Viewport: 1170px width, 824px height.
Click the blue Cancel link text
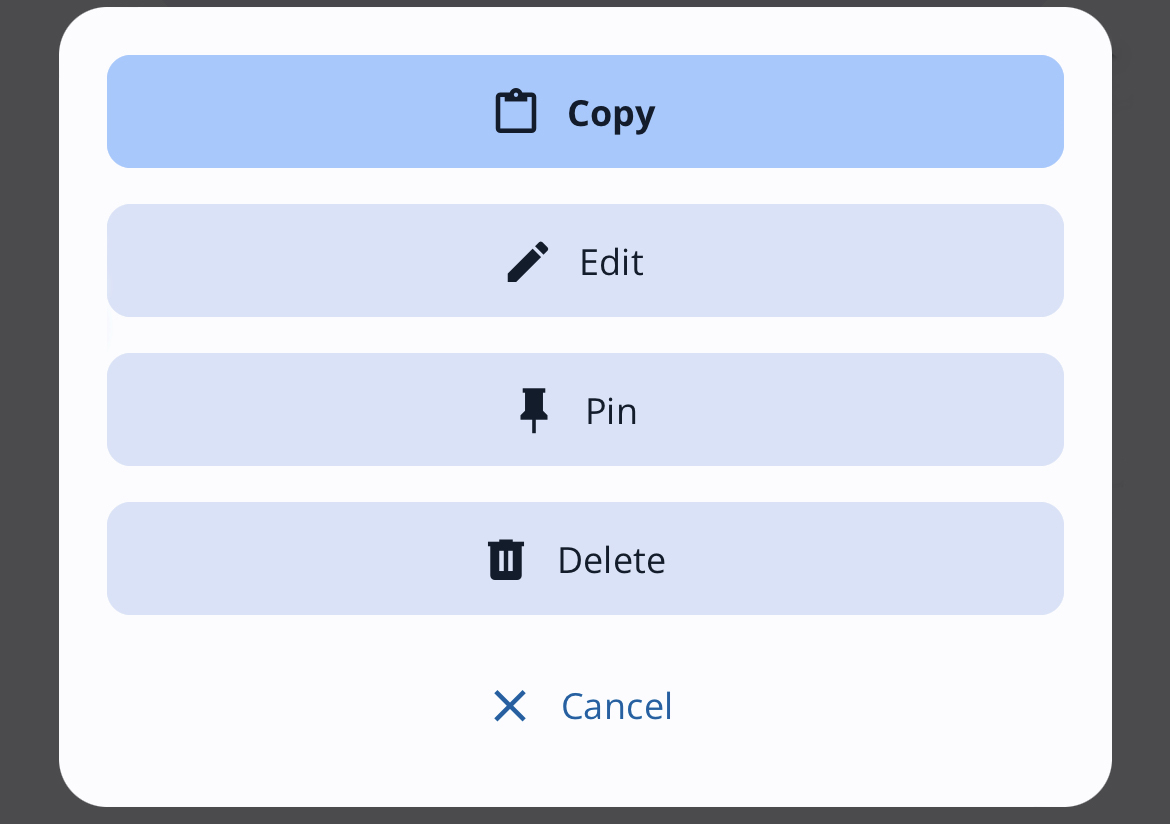pos(616,706)
